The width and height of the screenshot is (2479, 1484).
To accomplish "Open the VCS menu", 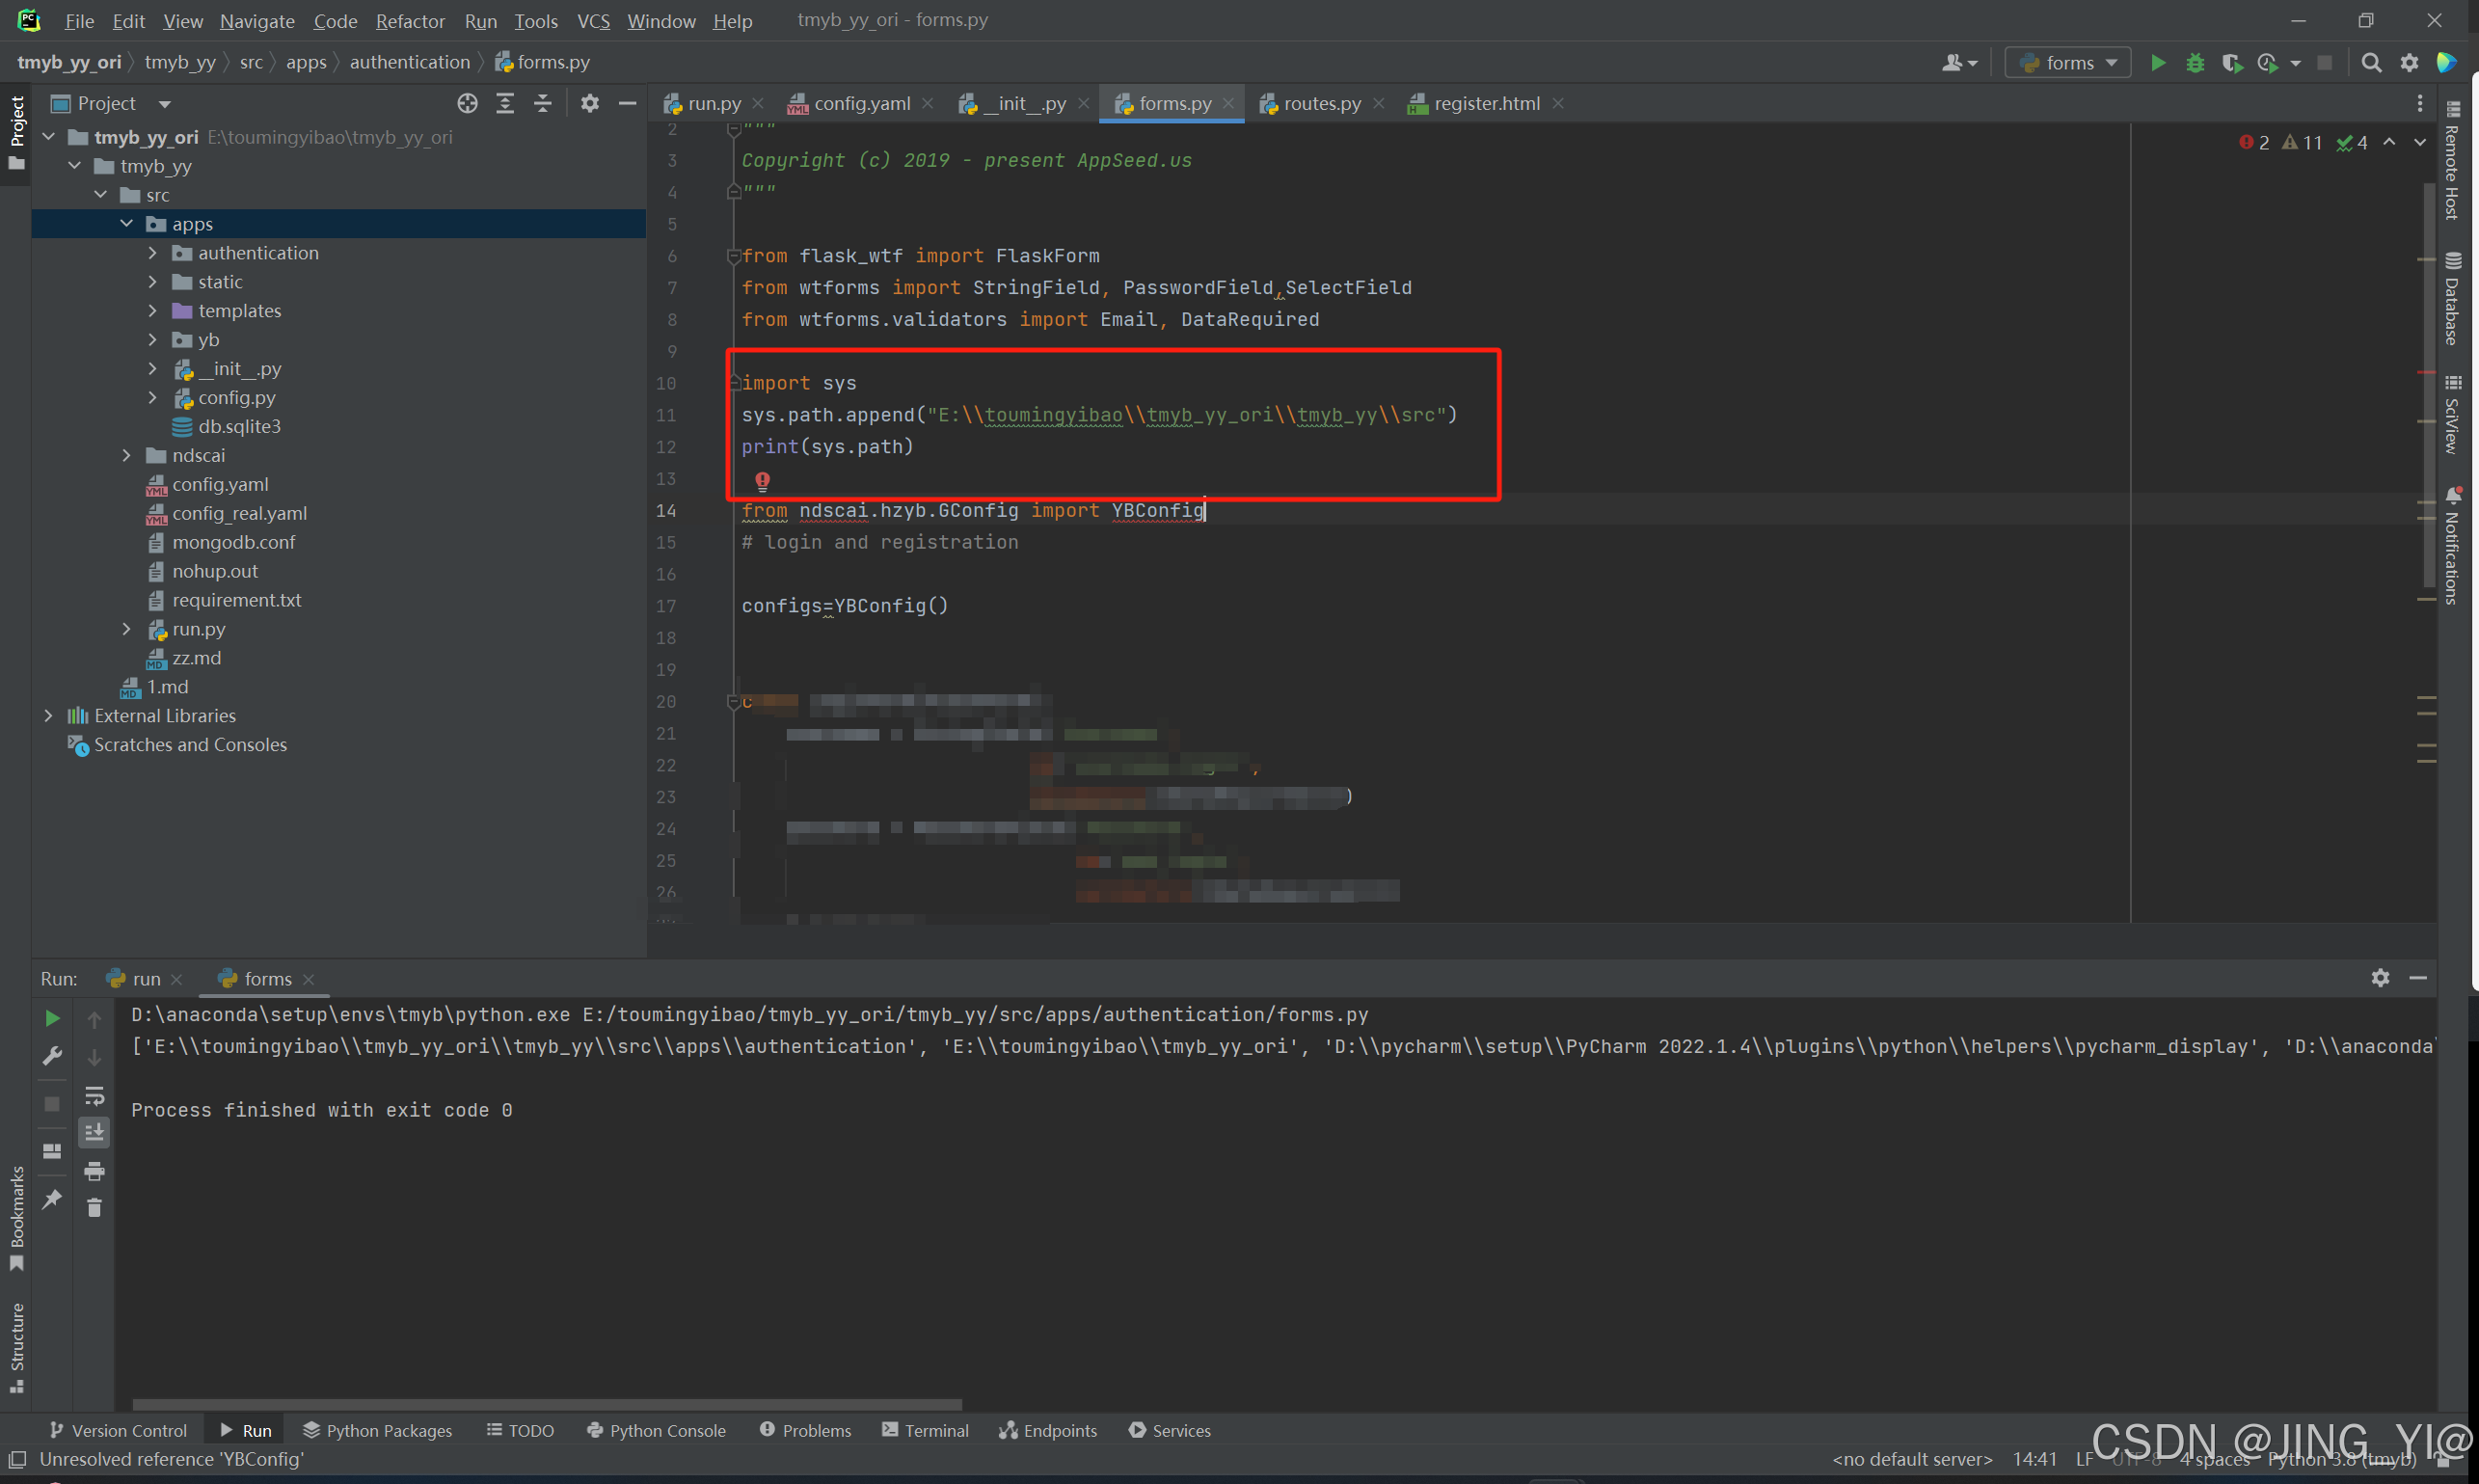I will point(593,21).
